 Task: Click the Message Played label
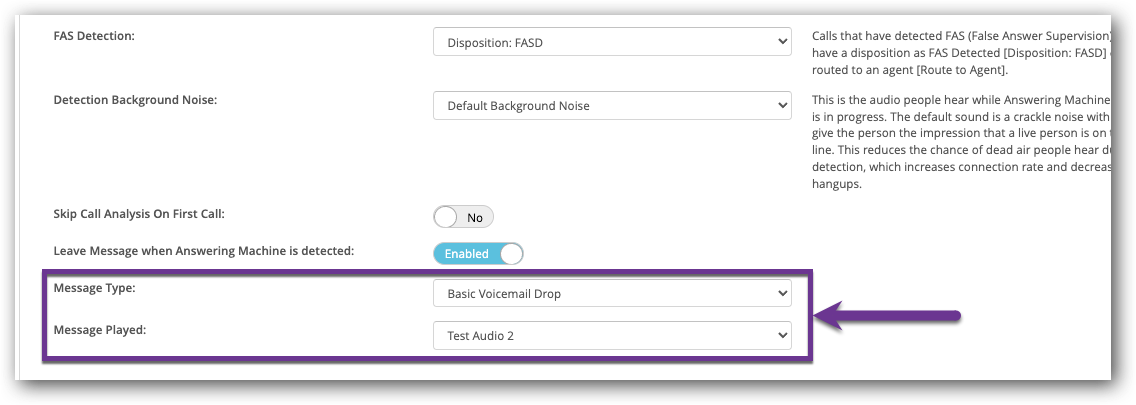(x=99, y=330)
